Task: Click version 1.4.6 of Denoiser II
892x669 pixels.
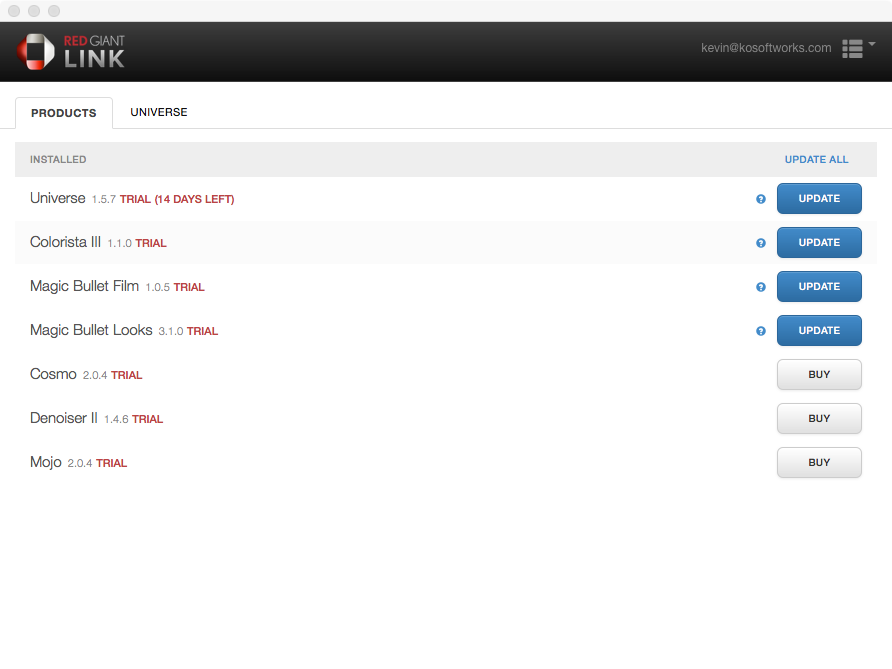Action: (x=116, y=420)
